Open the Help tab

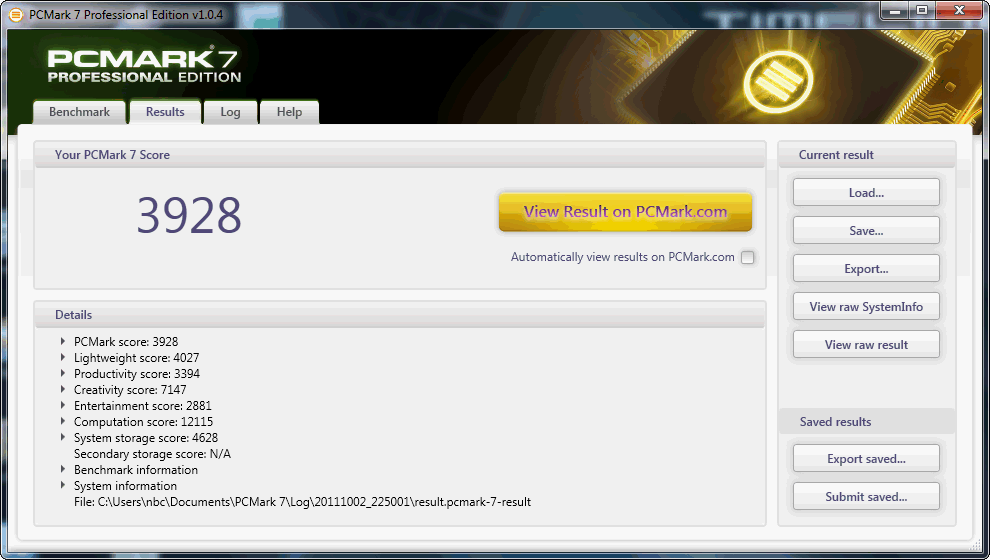[289, 112]
